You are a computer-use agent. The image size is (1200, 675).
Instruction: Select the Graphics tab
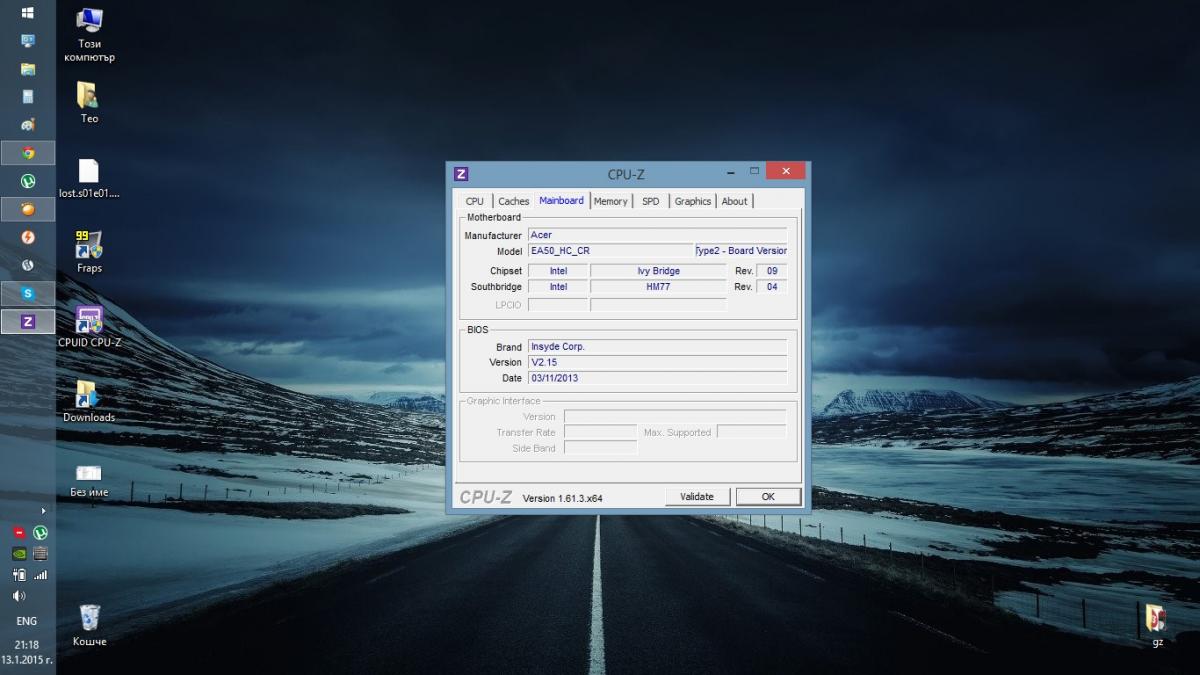pos(692,201)
